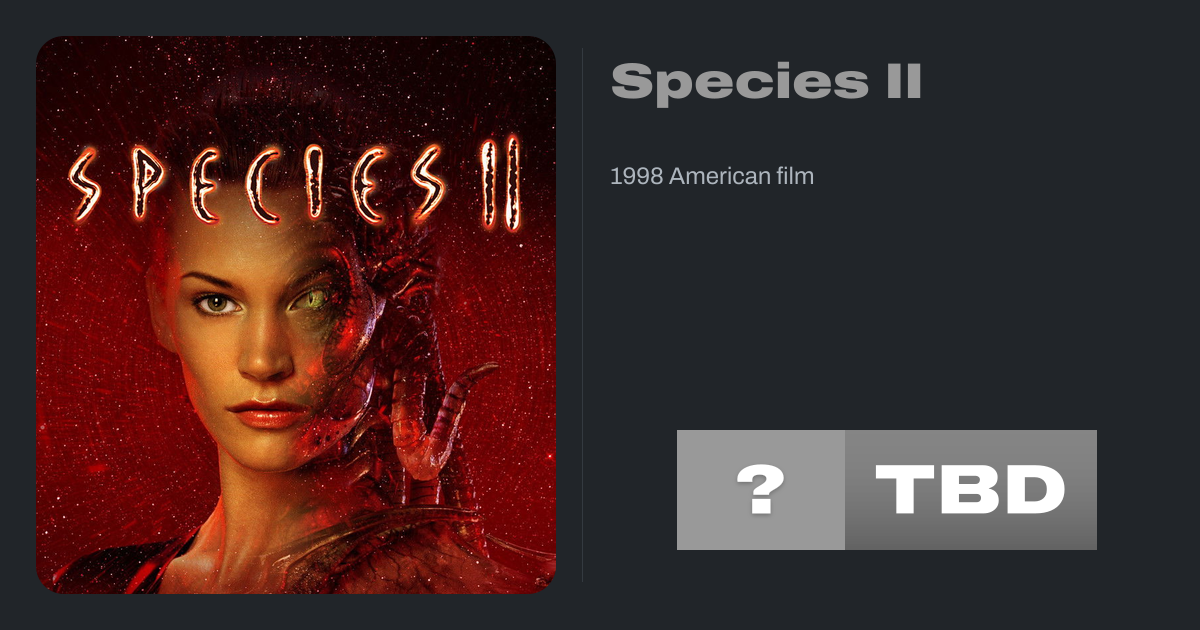Image resolution: width=1200 pixels, height=630 pixels.
Task: Click the glowing SPECIES logo on the poster
Action: 255,185
